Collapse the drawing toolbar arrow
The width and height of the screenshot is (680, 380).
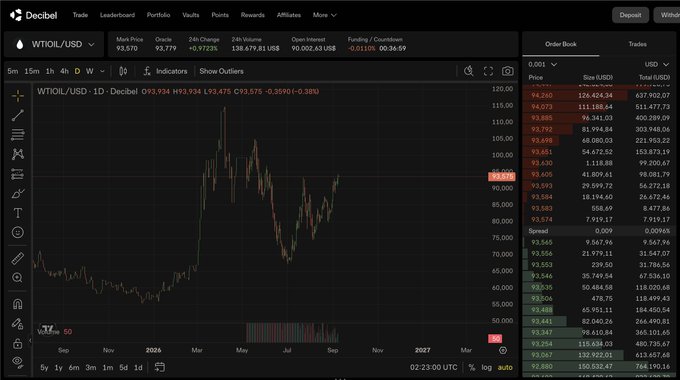[30, 341]
